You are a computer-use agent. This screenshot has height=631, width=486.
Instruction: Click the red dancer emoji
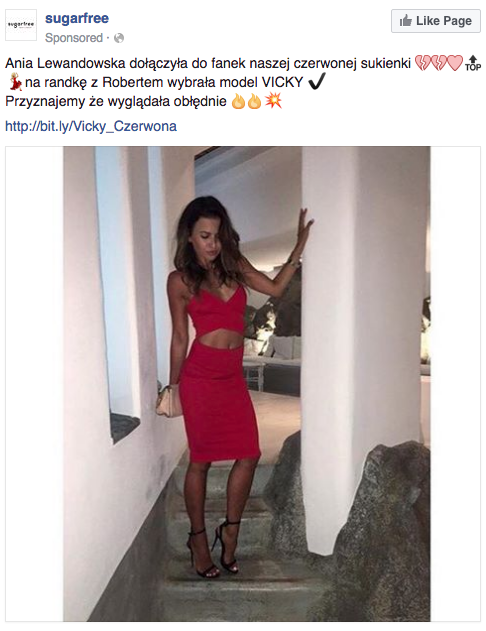[15, 82]
